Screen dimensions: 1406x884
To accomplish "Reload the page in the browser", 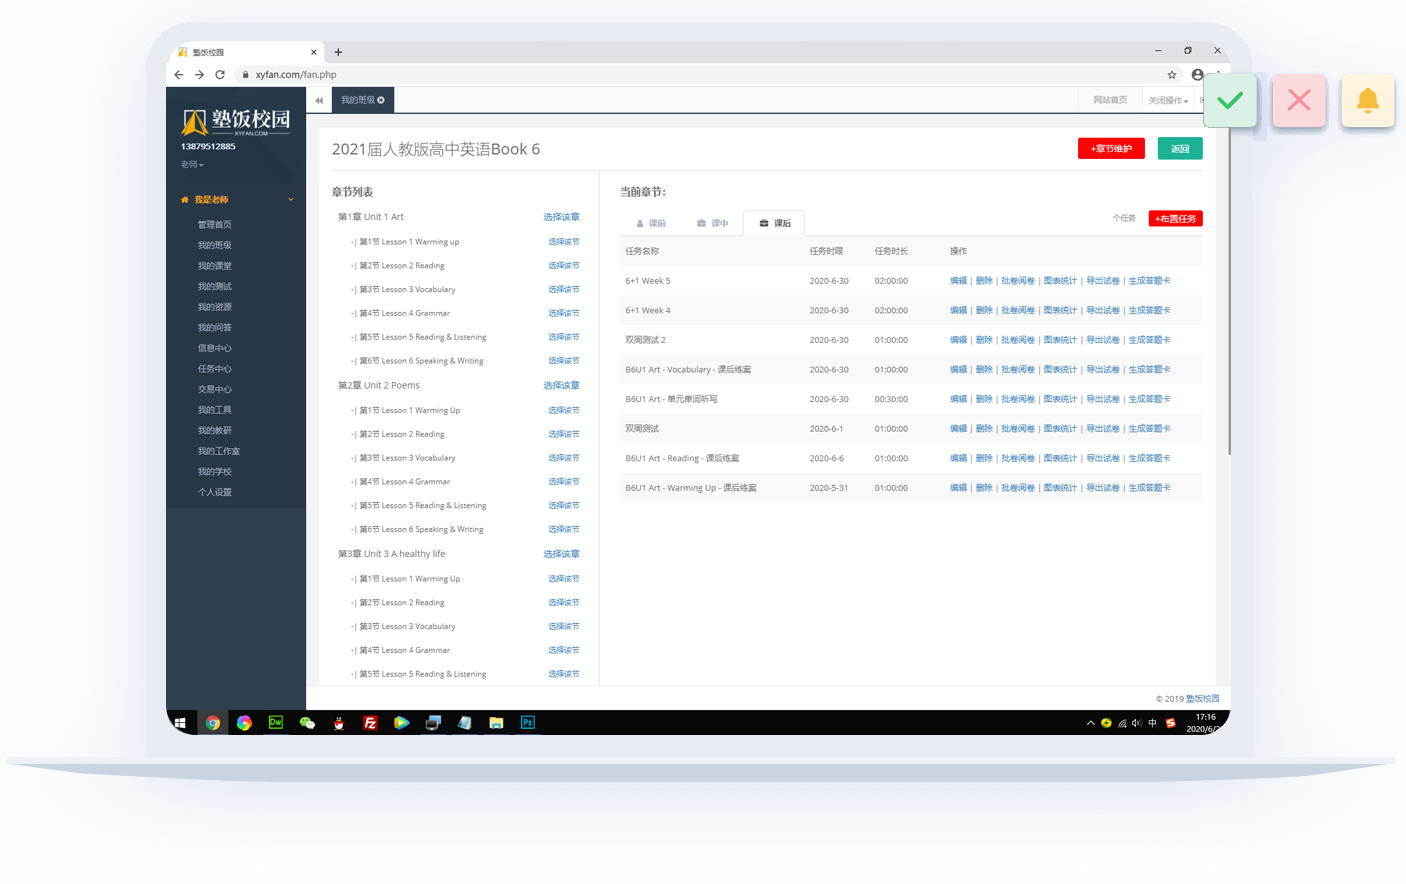I will pos(220,75).
